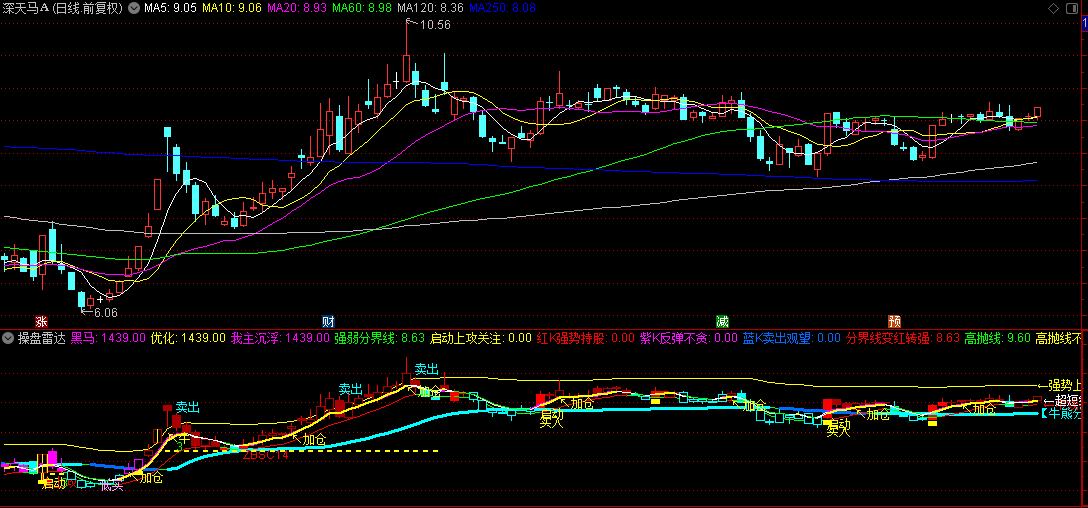
Task: Click the blue number box at right edge
Action: point(1085,24)
